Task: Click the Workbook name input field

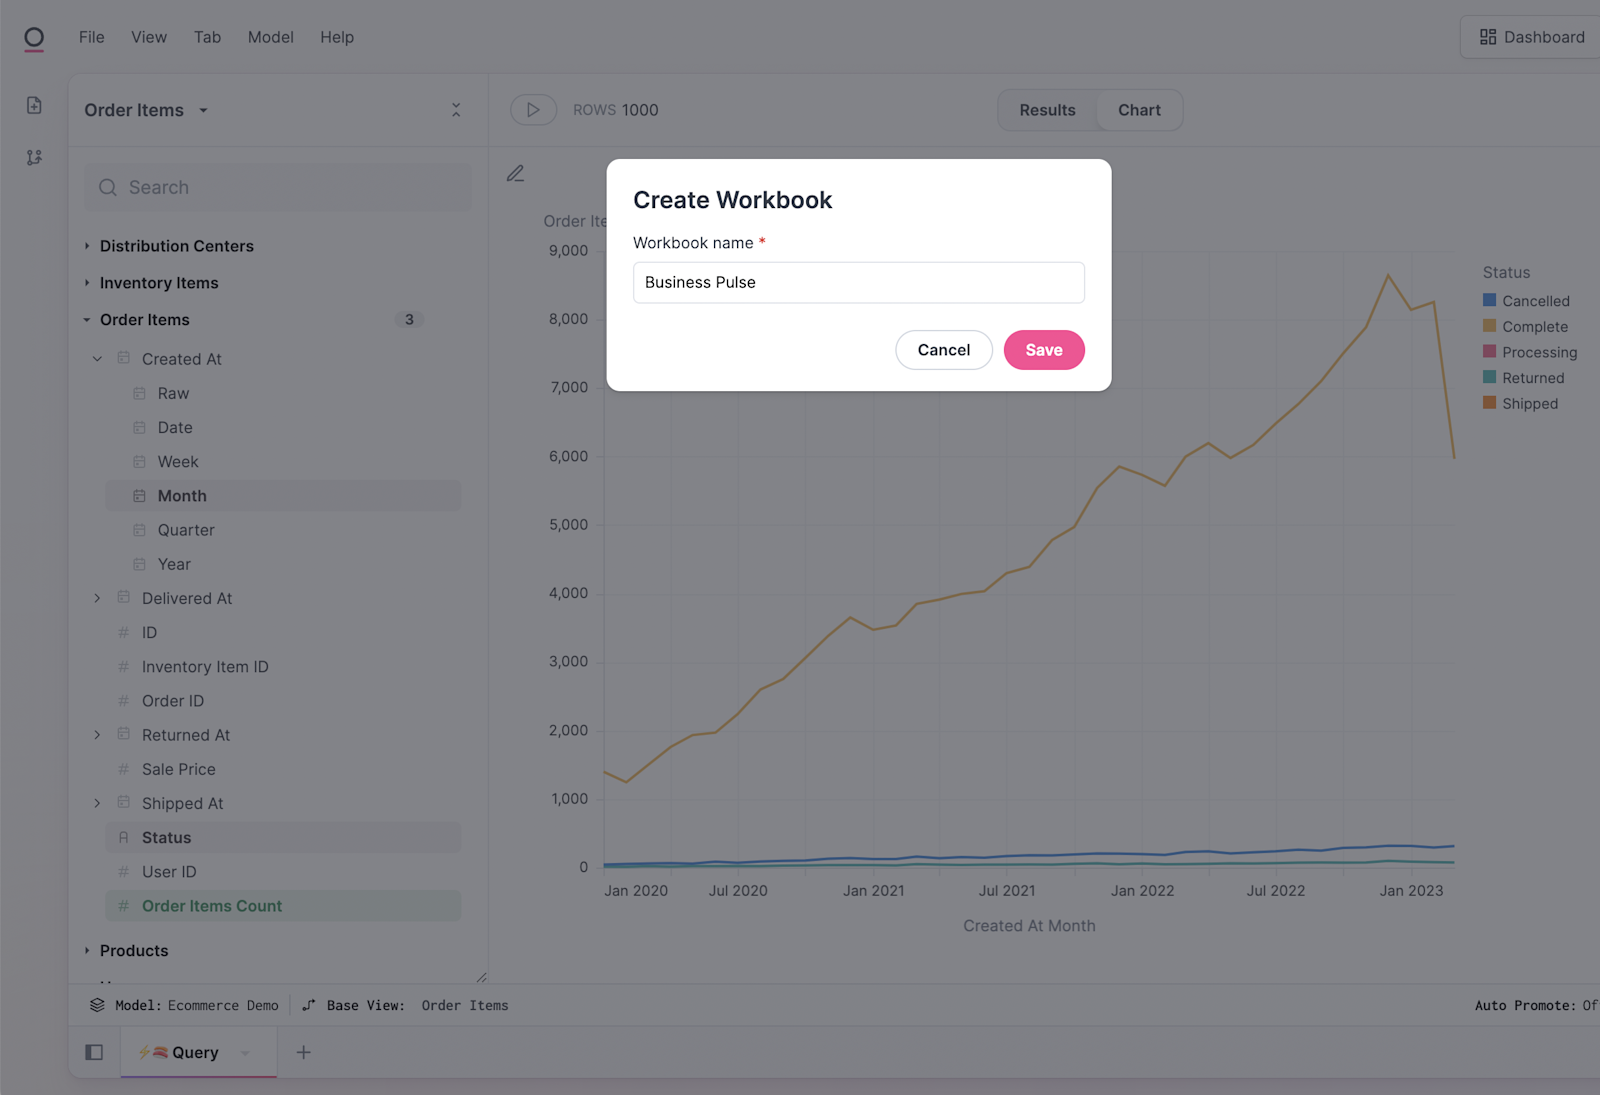Action: click(x=858, y=283)
